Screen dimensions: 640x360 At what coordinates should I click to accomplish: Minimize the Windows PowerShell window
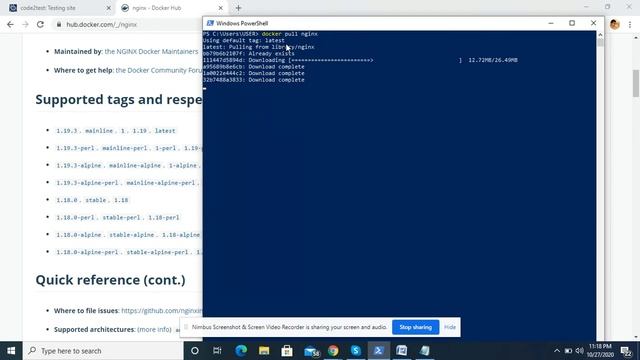click(551, 23)
